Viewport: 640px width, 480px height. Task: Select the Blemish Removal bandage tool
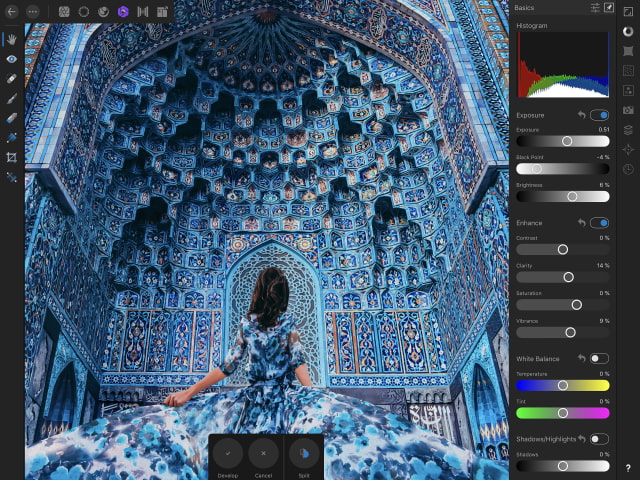tap(12, 79)
